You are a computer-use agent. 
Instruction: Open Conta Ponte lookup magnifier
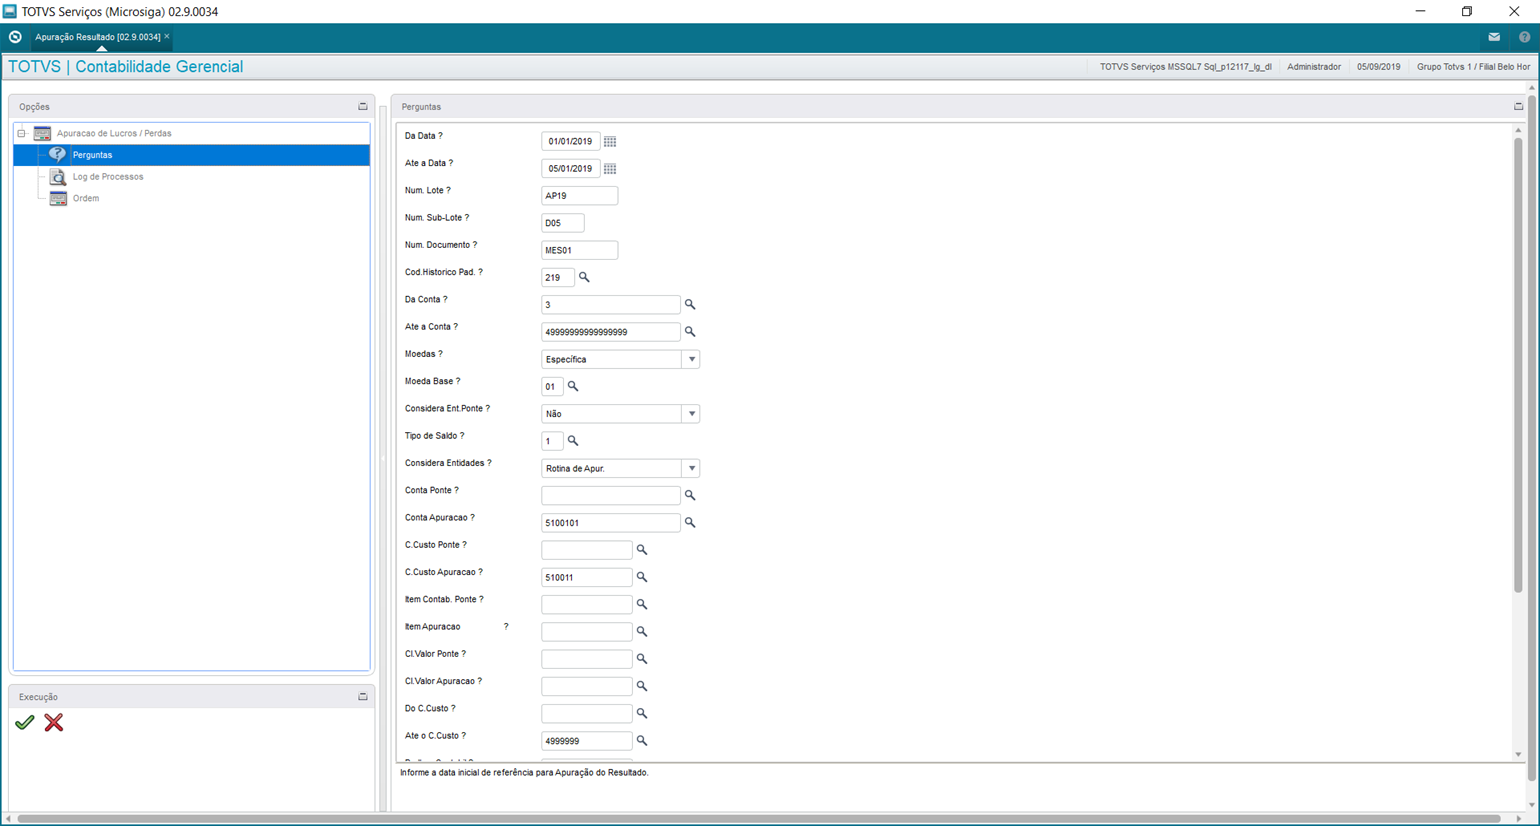click(x=690, y=495)
